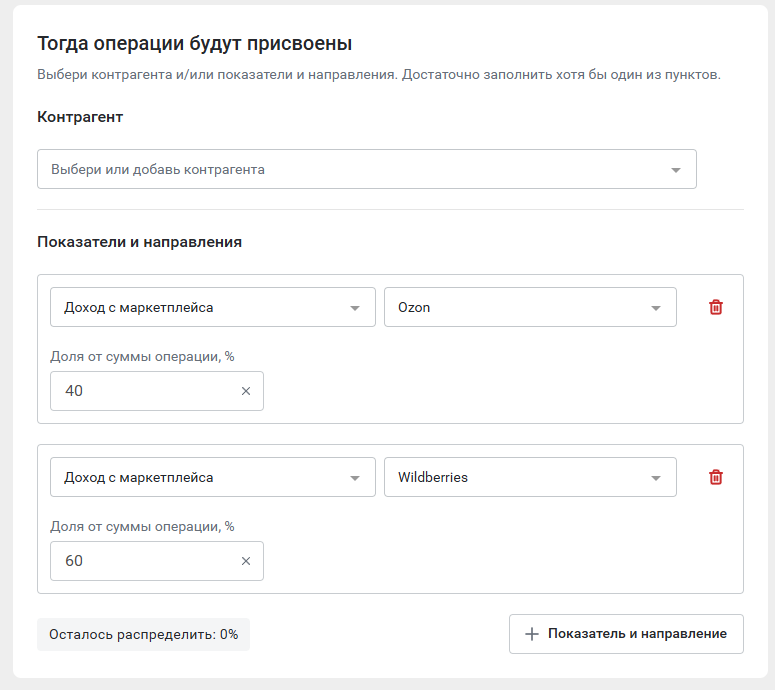Open first Доход с маркетплейса indicator dropdown
Image resolution: width=775 pixels, height=690 pixels.
click(213, 307)
